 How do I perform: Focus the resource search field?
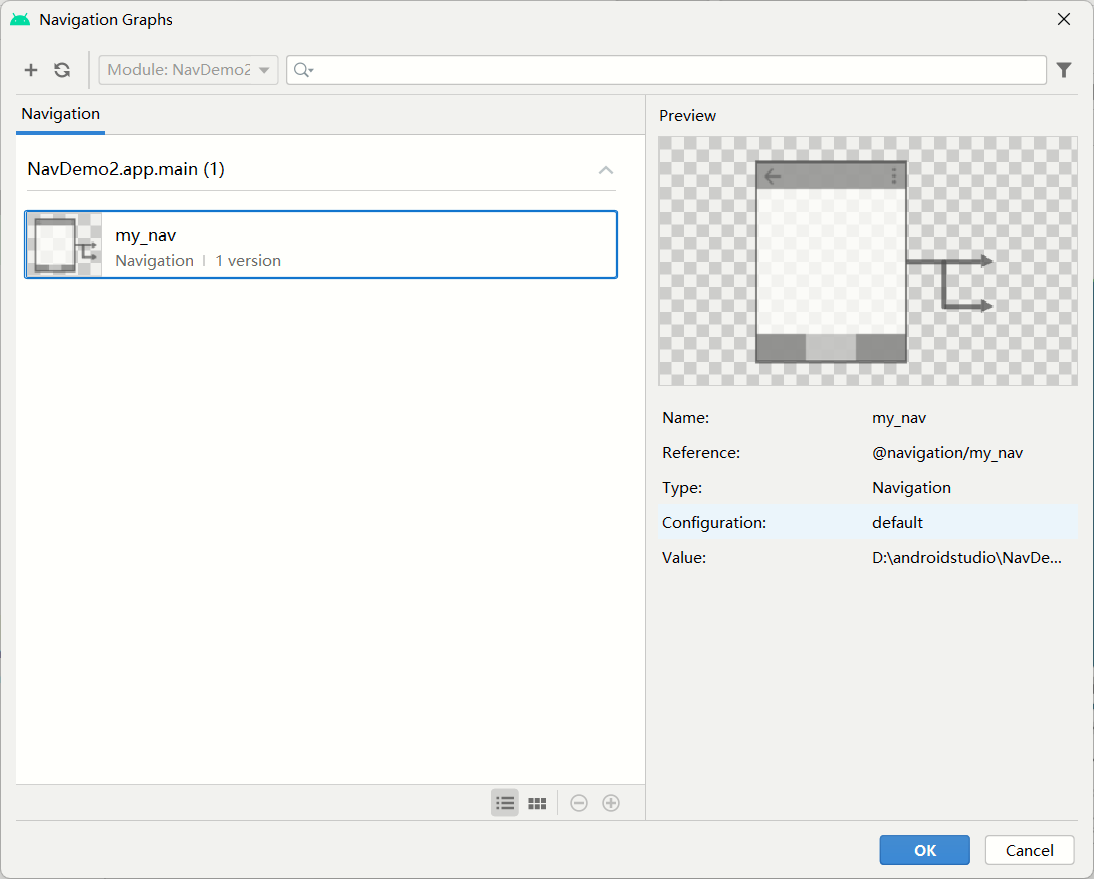680,70
